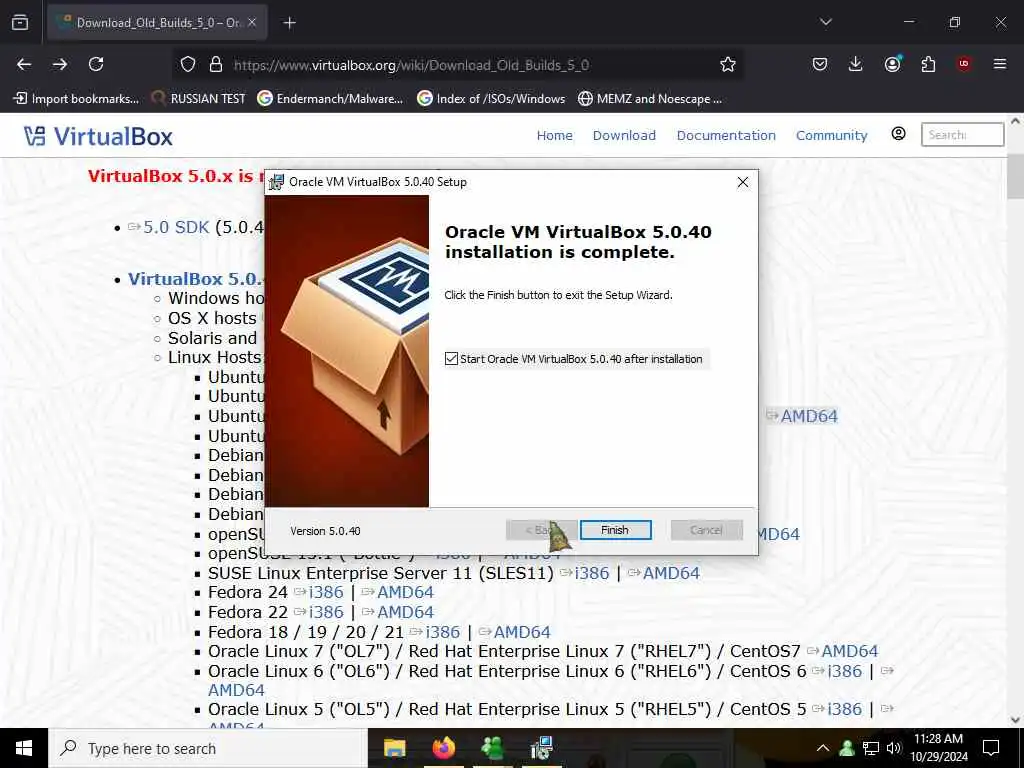Show hidden system tray icons
This screenshot has height=768, width=1024.
click(823, 748)
